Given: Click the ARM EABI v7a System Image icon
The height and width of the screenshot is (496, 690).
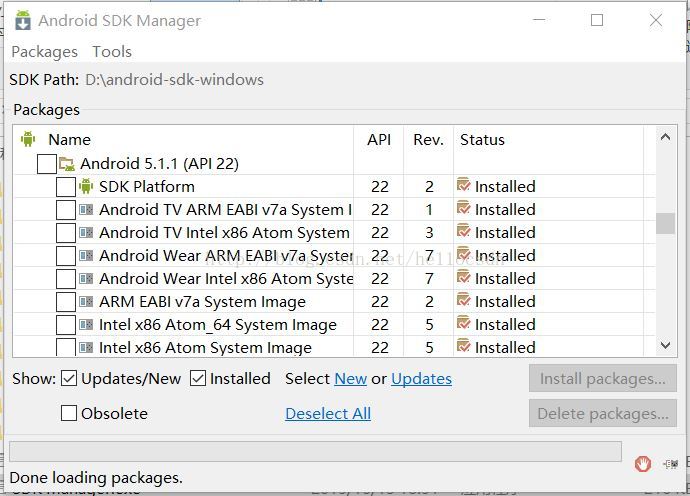Looking at the screenshot, I should coord(86,301).
